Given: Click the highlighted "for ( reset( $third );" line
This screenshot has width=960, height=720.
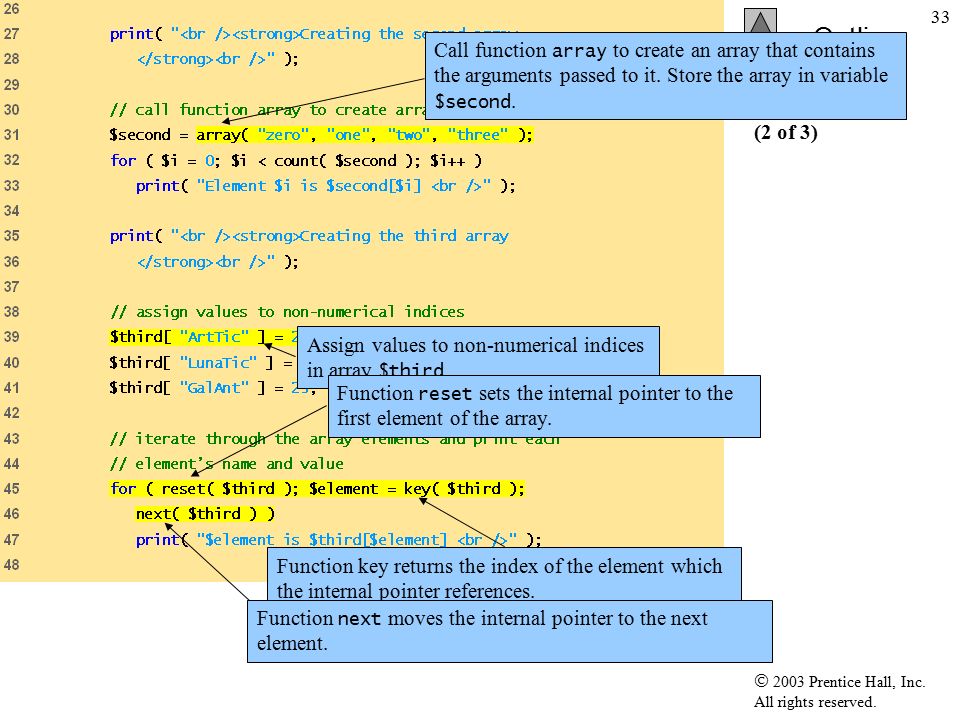Looking at the screenshot, I should tap(317, 489).
